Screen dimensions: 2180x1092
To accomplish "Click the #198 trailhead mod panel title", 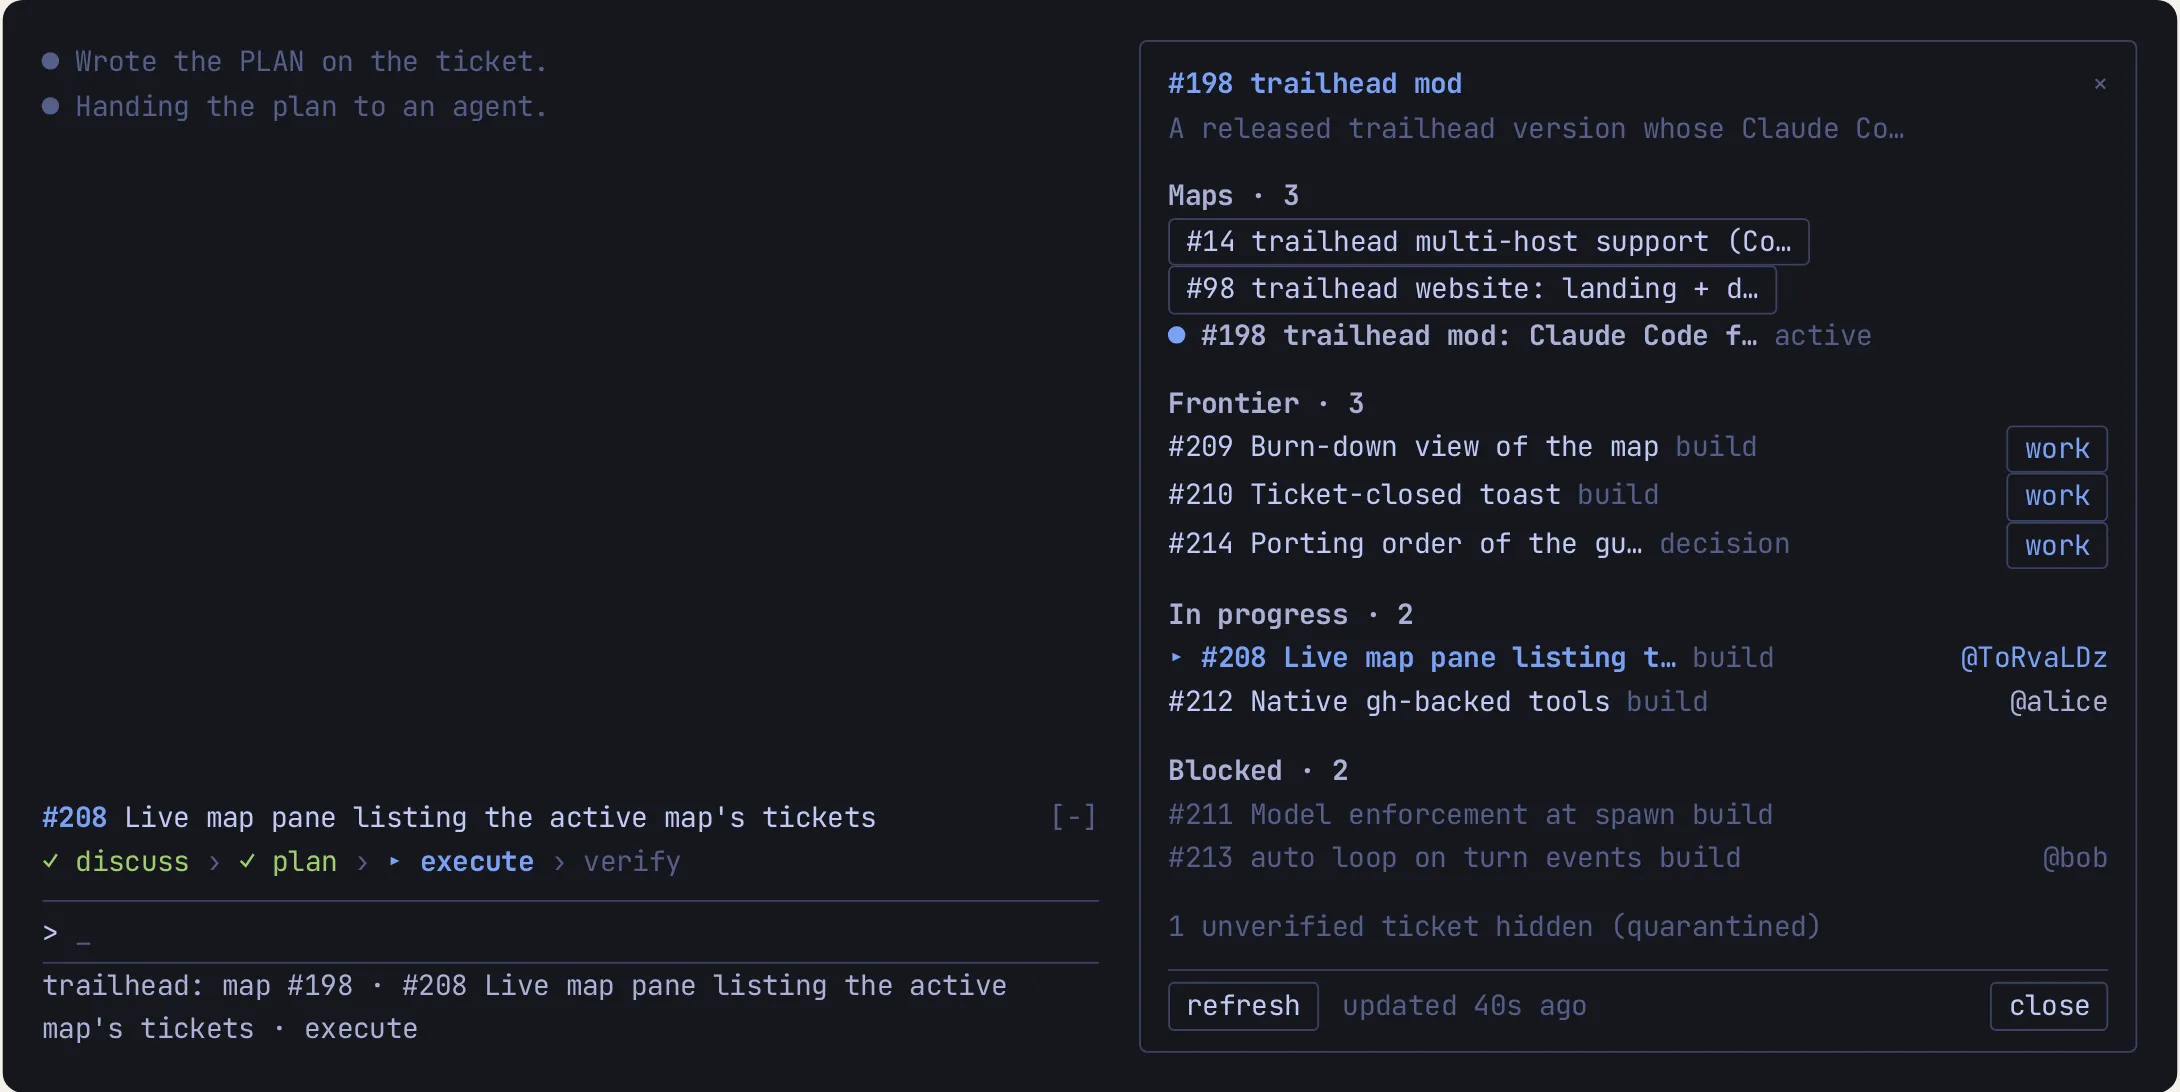I will click(1315, 84).
